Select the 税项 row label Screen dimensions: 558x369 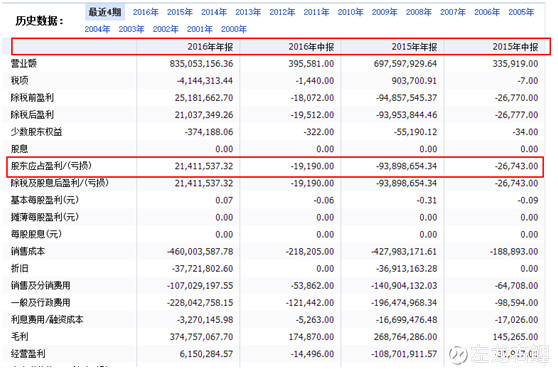coord(20,81)
